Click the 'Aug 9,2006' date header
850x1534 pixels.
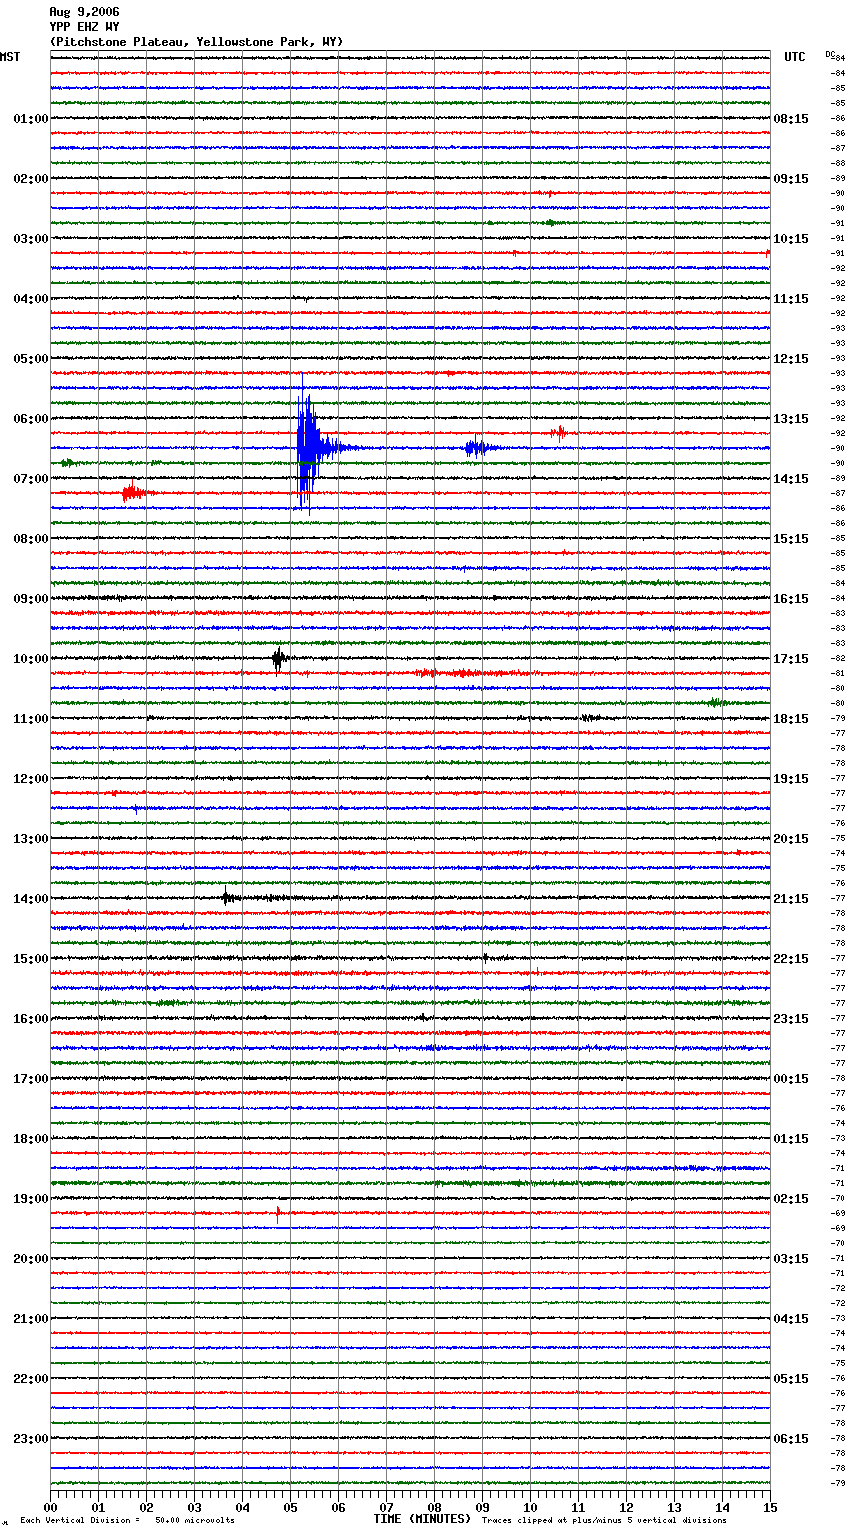click(84, 12)
